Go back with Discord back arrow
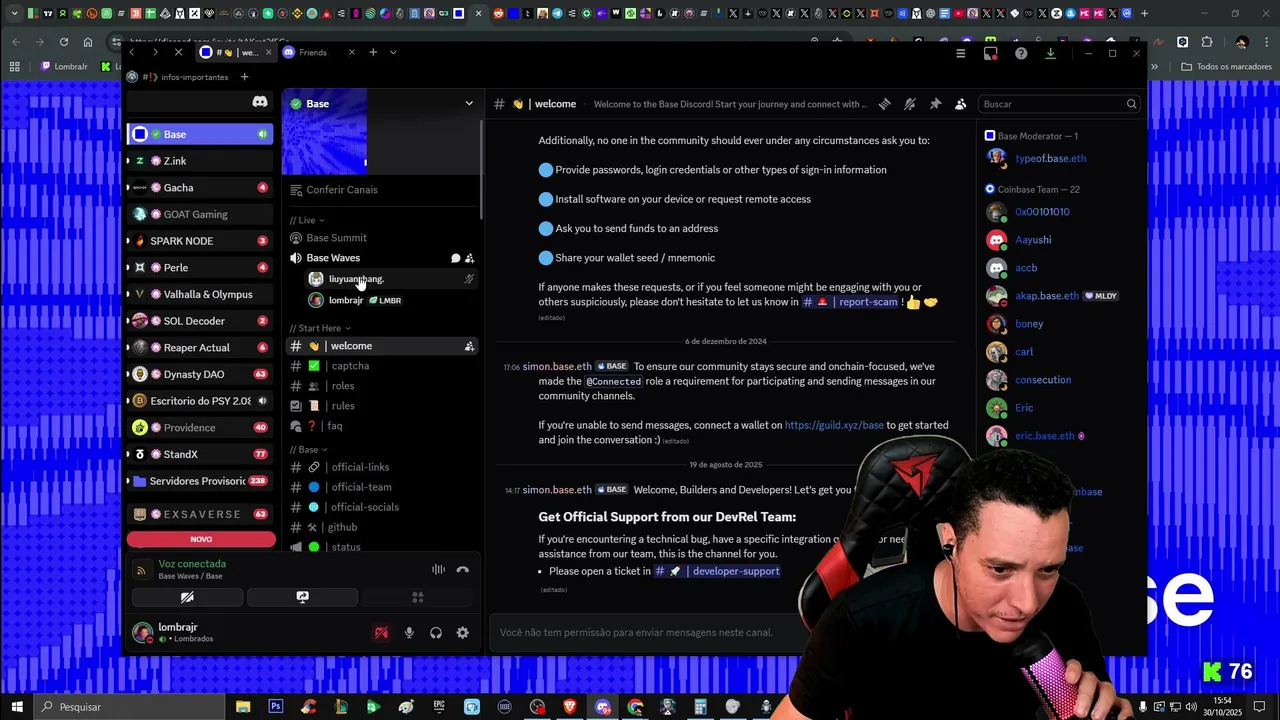This screenshot has width=1280, height=720. [133, 52]
